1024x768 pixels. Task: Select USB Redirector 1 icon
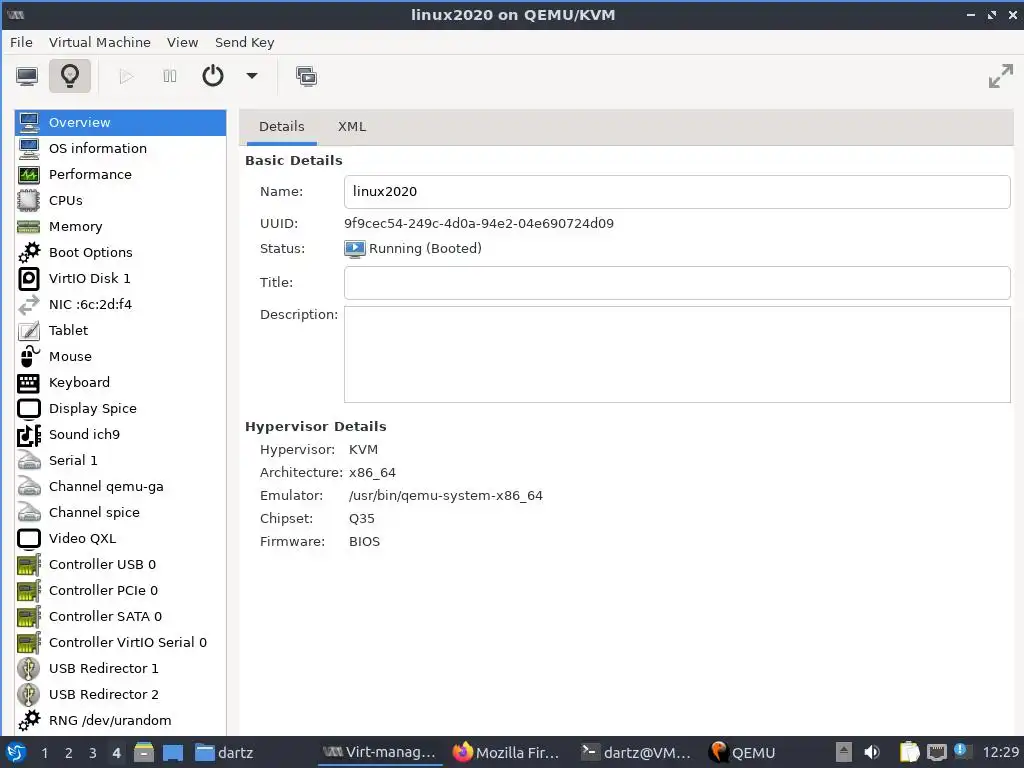[29, 669]
